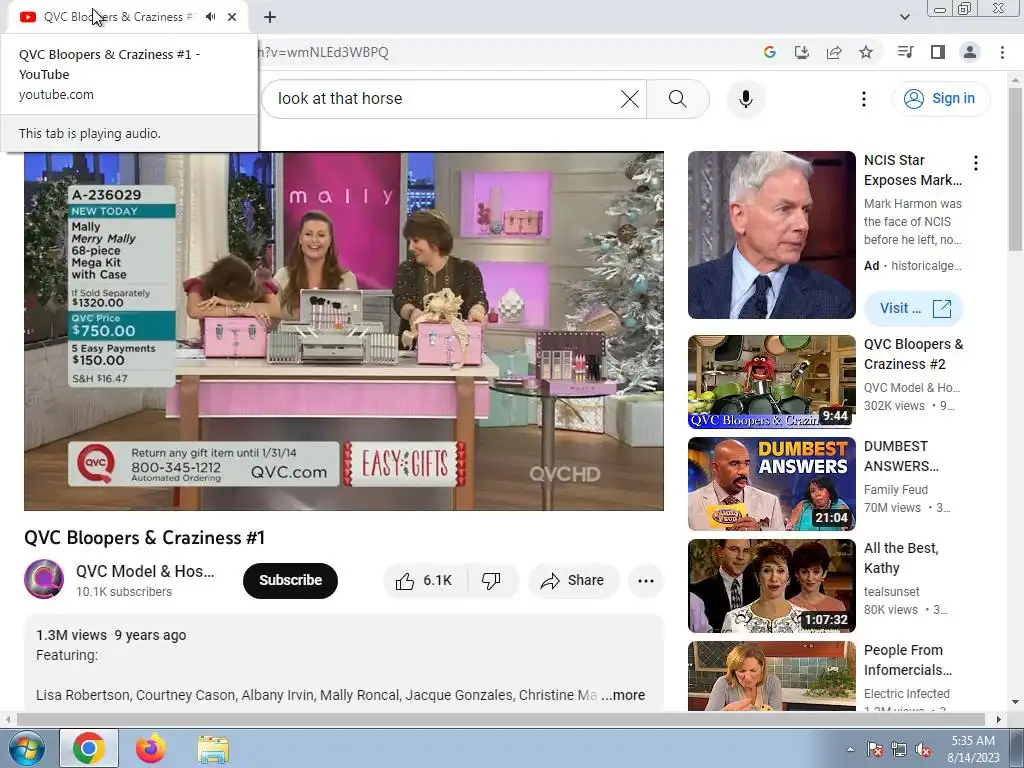Click the NCIS Star ad thumbnail
Image resolution: width=1024 pixels, height=768 pixels.
click(x=771, y=235)
